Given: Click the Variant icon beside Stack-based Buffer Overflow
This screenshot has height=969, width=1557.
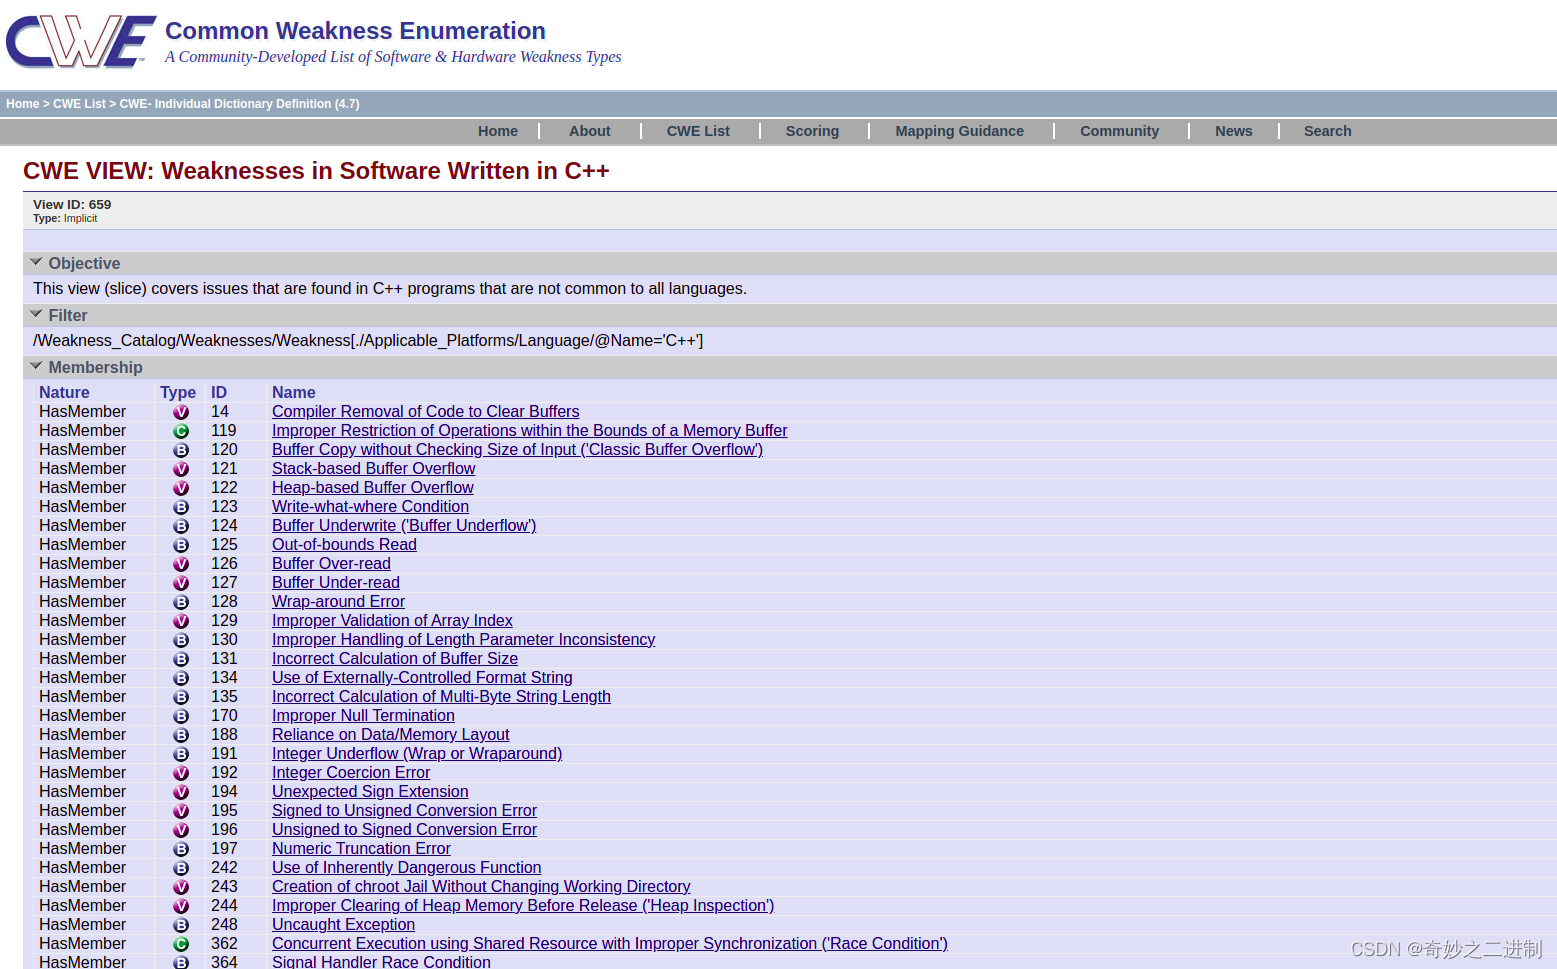Looking at the screenshot, I should pos(181,469).
